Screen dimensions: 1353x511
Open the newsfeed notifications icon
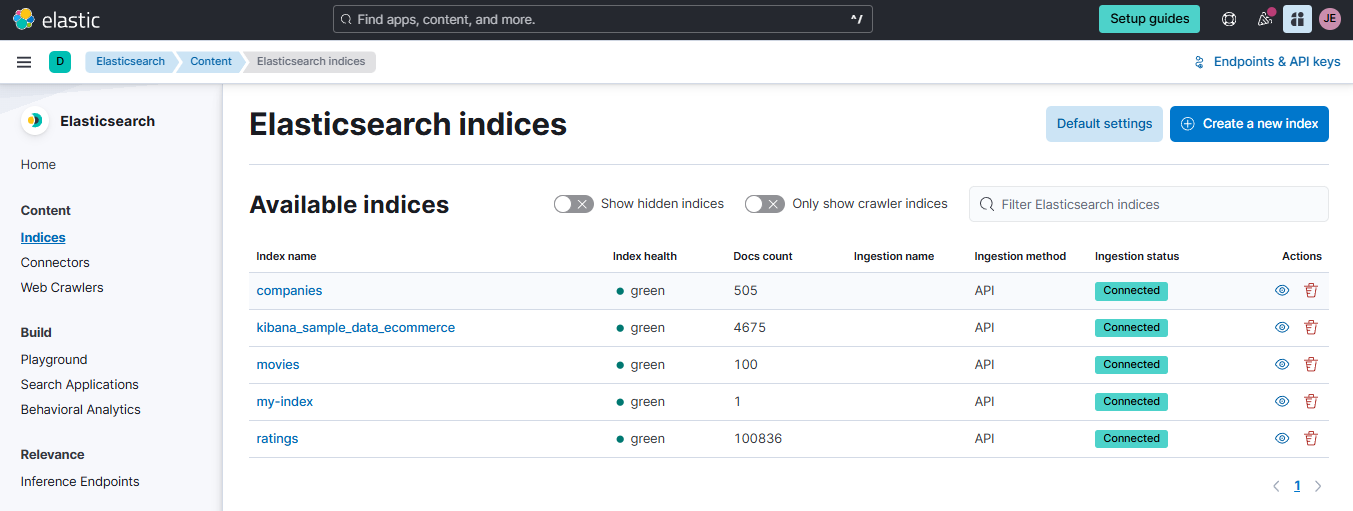pyautogui.click(x=1264, y=19)
